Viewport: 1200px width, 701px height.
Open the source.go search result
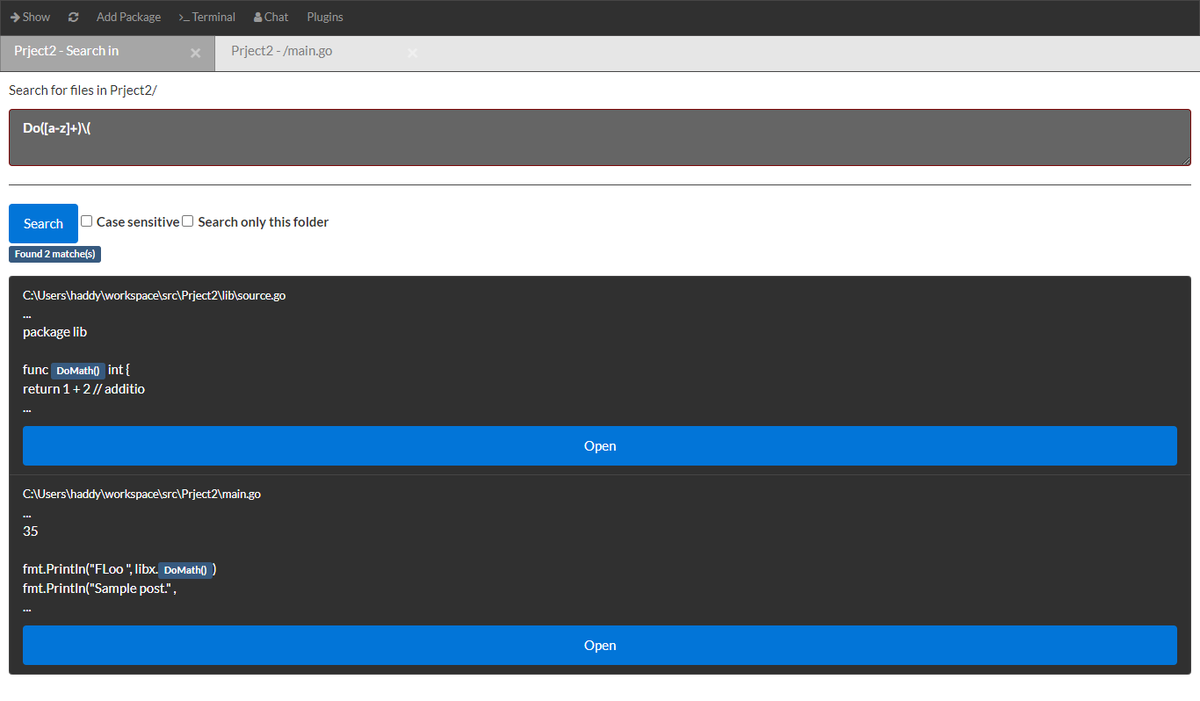(x=600, y=446)
